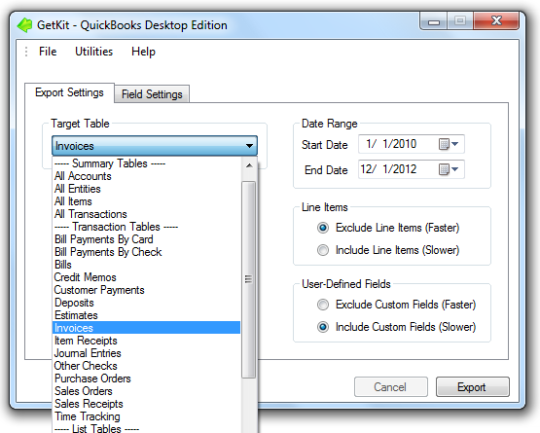This screenshot has height=433, width=540.
Task: Click the scroll-up arrow in the table list
Action: (249, 166)
